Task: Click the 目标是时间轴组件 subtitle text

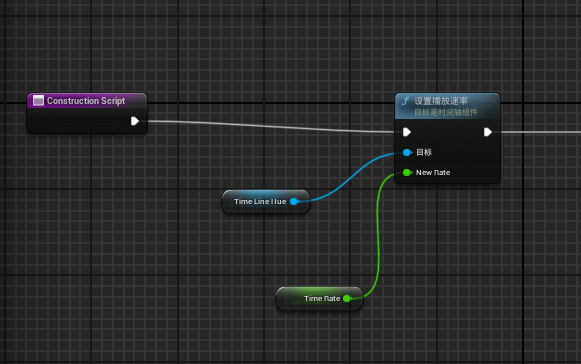Action: coord(446,112)
